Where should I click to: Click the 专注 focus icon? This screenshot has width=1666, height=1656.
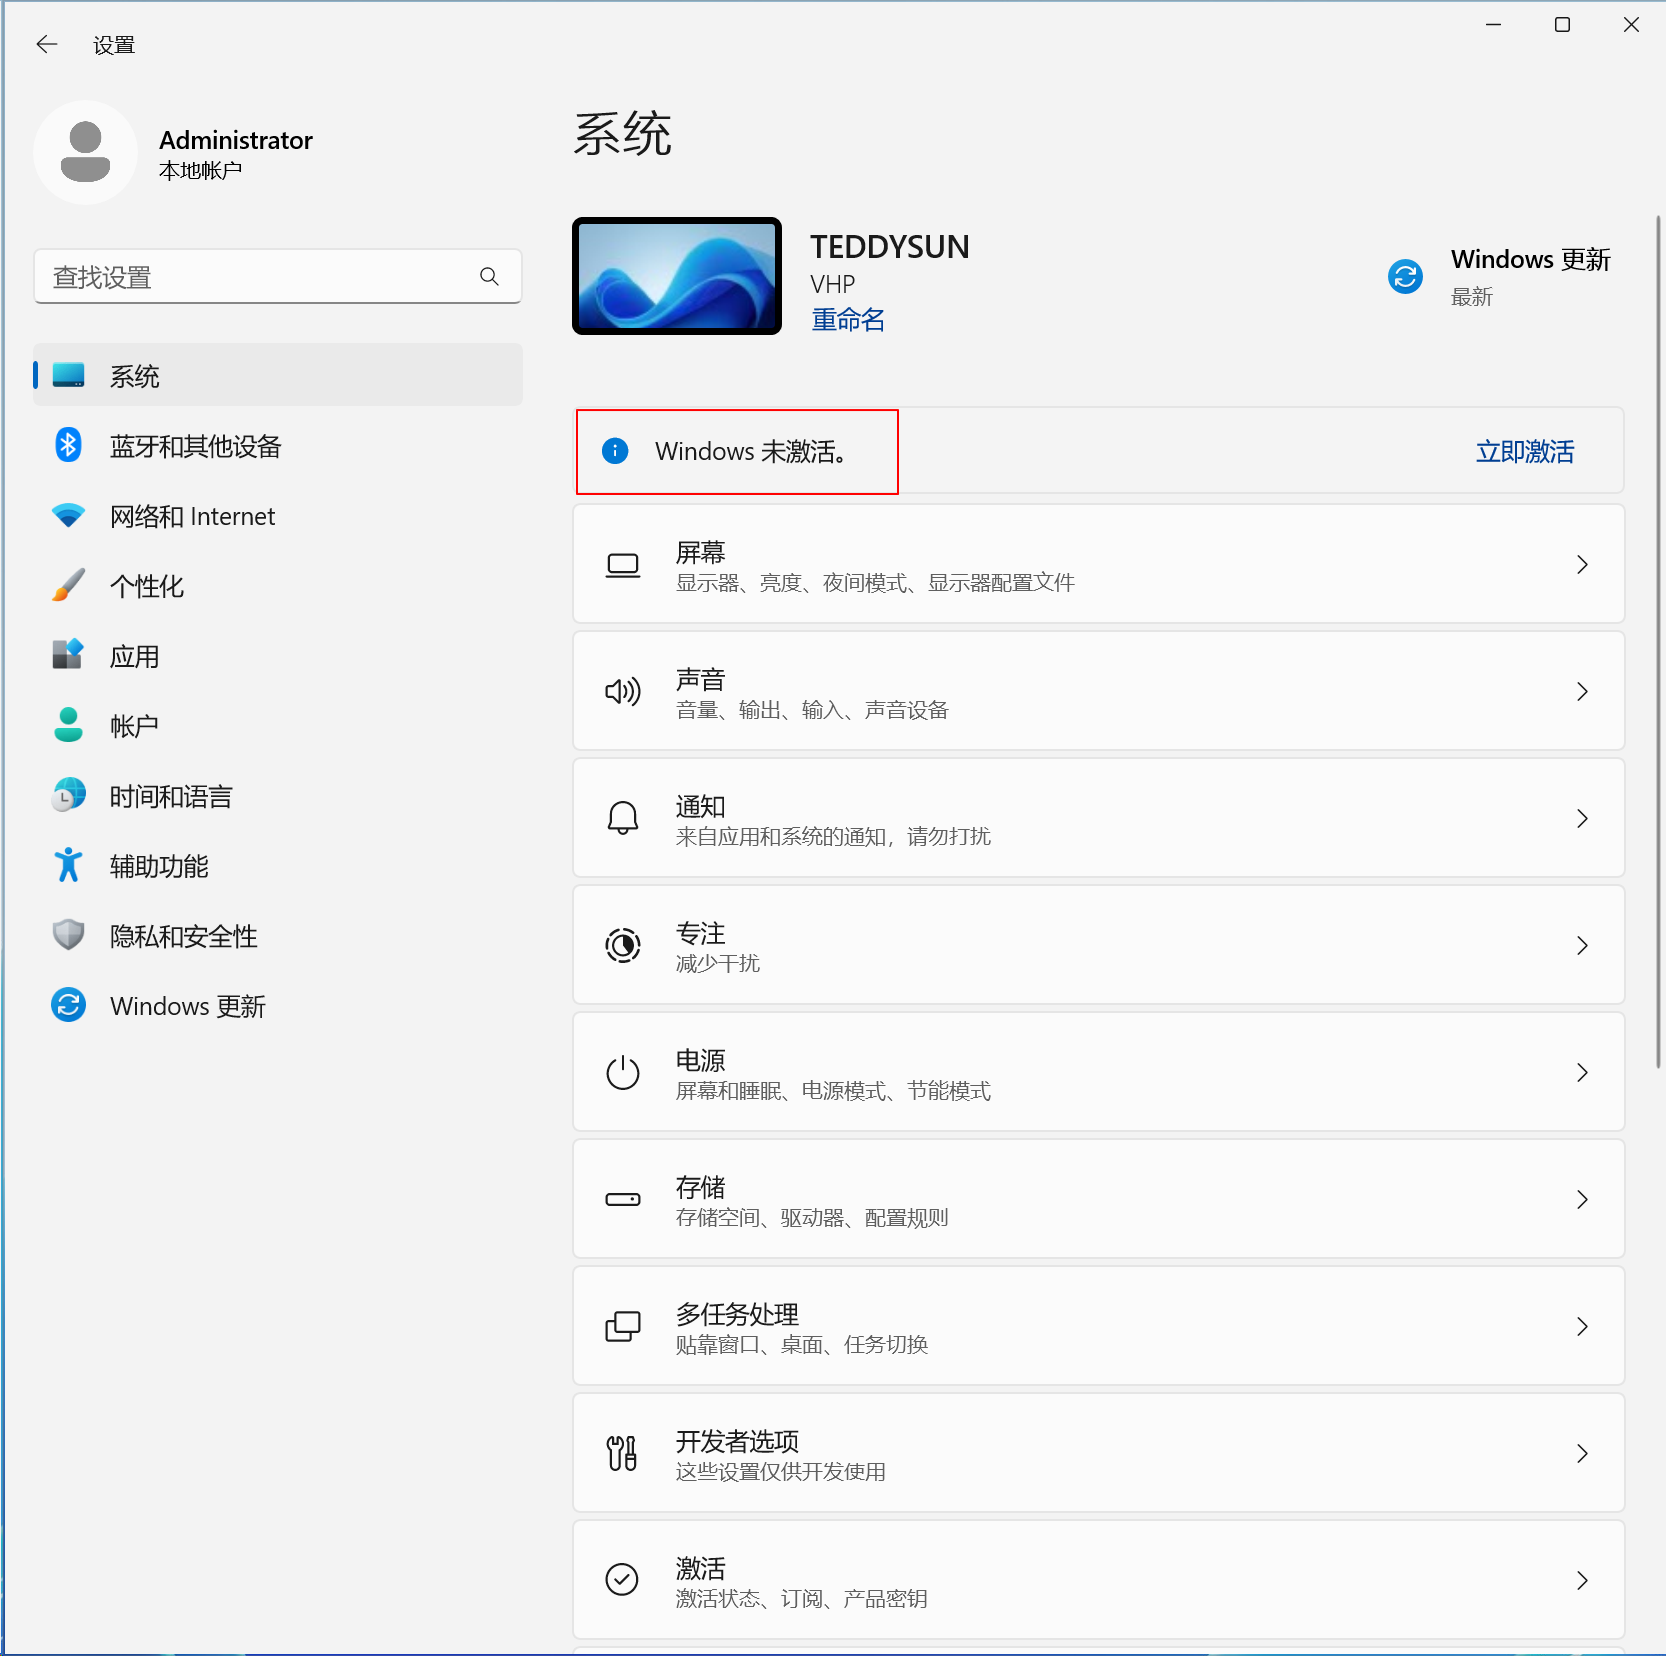[x=623, y=945]
